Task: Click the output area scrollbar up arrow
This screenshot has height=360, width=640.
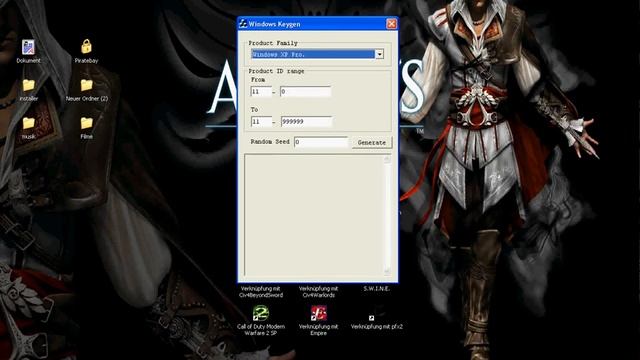Action: (x=387, y=159)
